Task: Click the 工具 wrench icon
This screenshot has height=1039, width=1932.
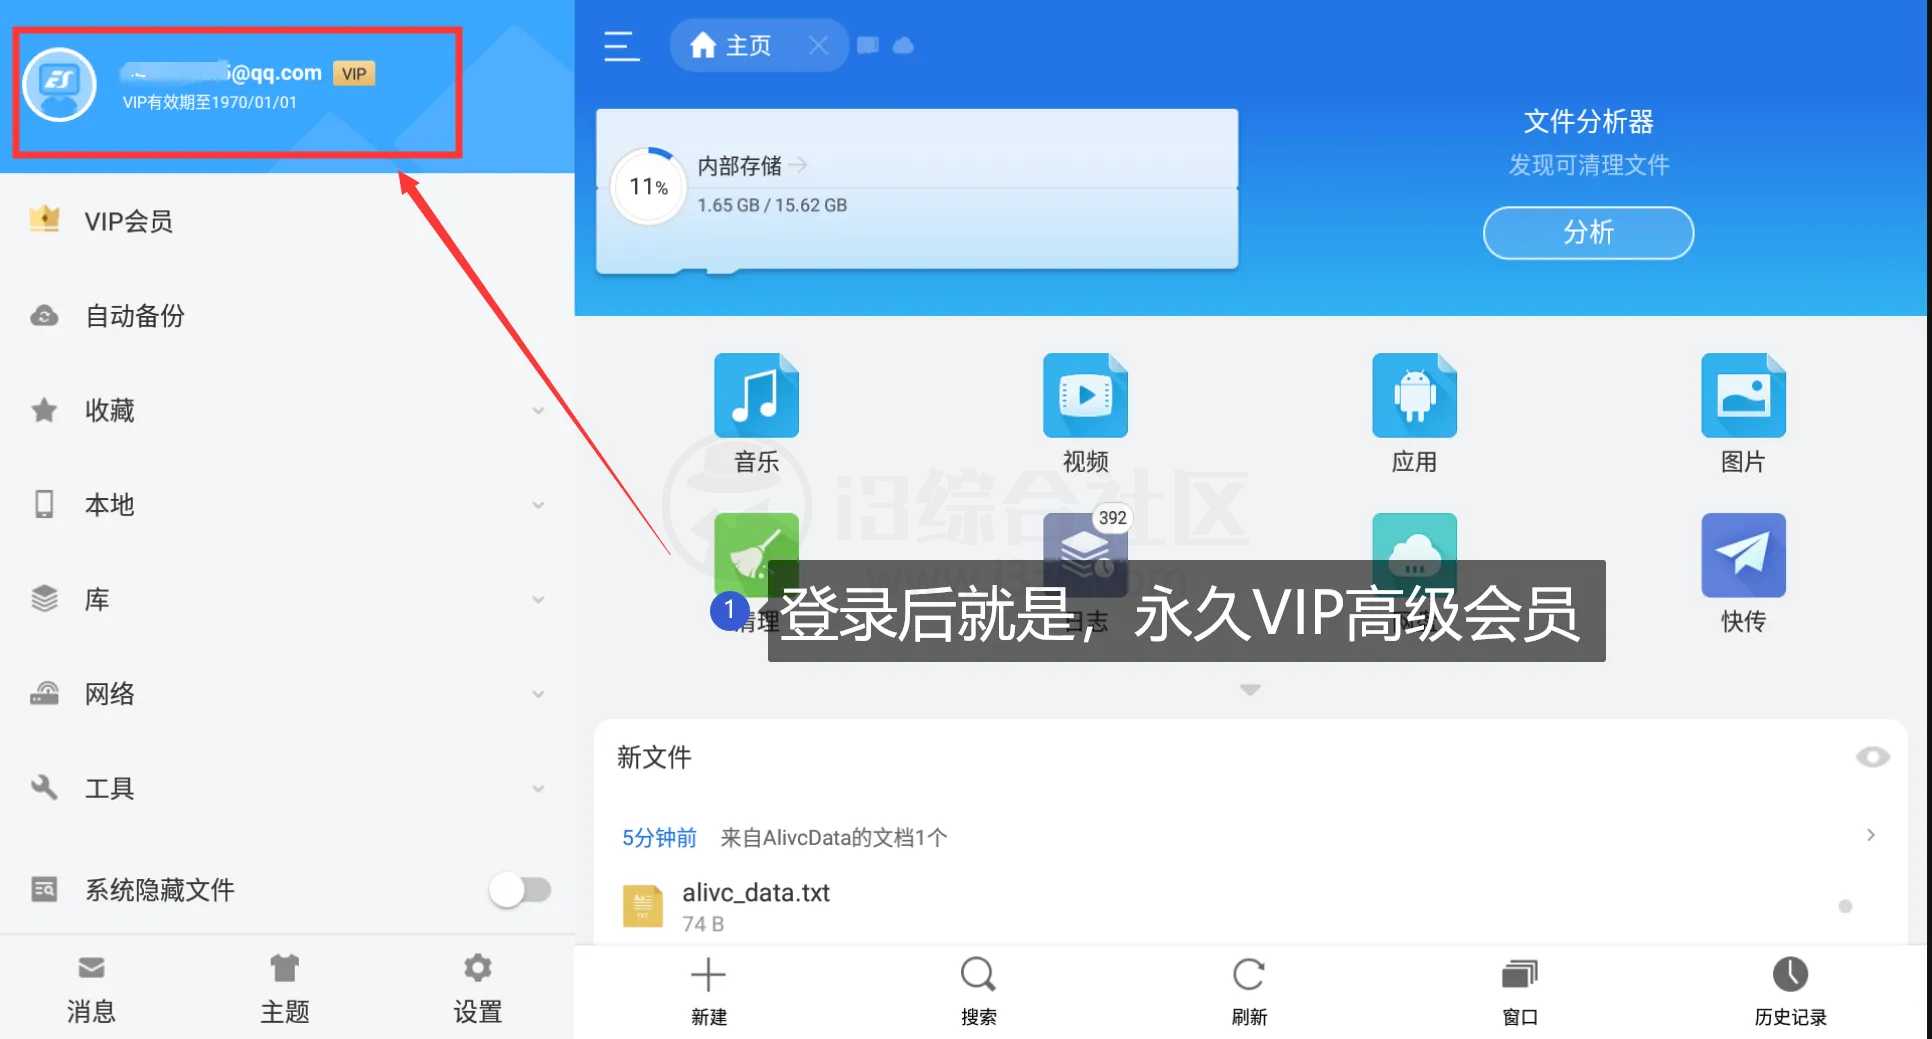Action: tap(44, 788)
